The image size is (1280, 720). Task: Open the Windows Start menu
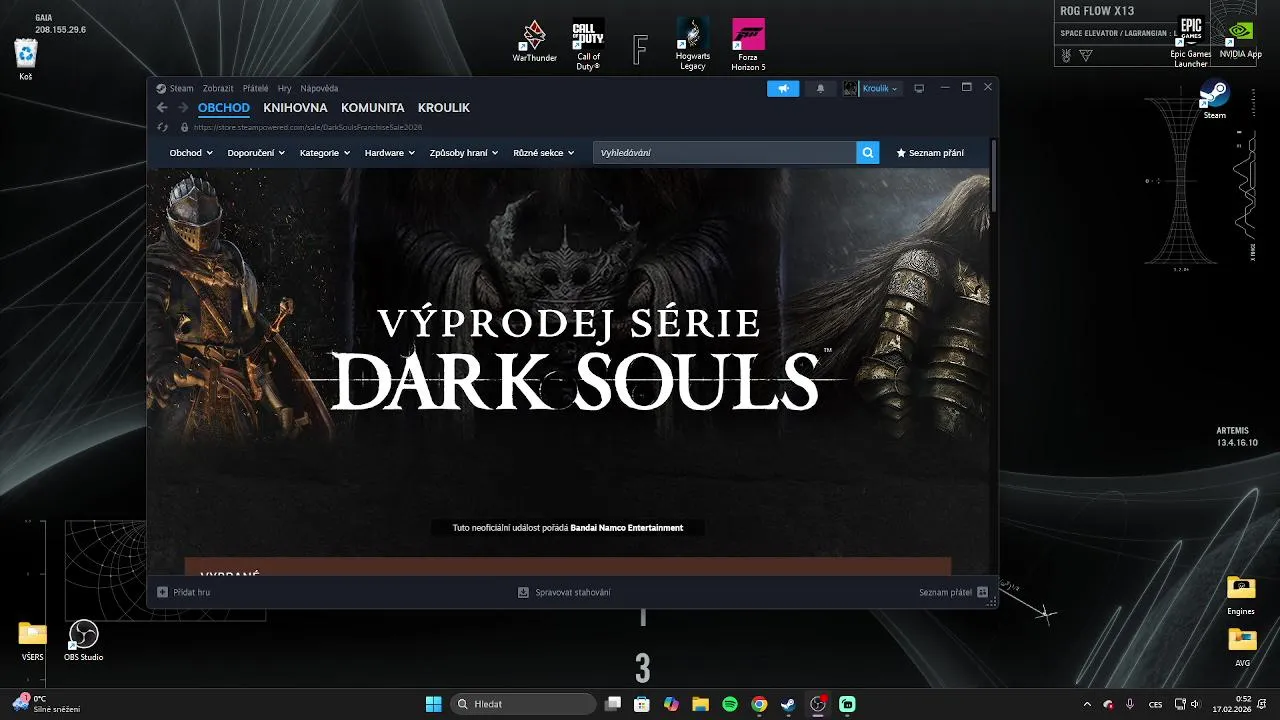(434, 704)
